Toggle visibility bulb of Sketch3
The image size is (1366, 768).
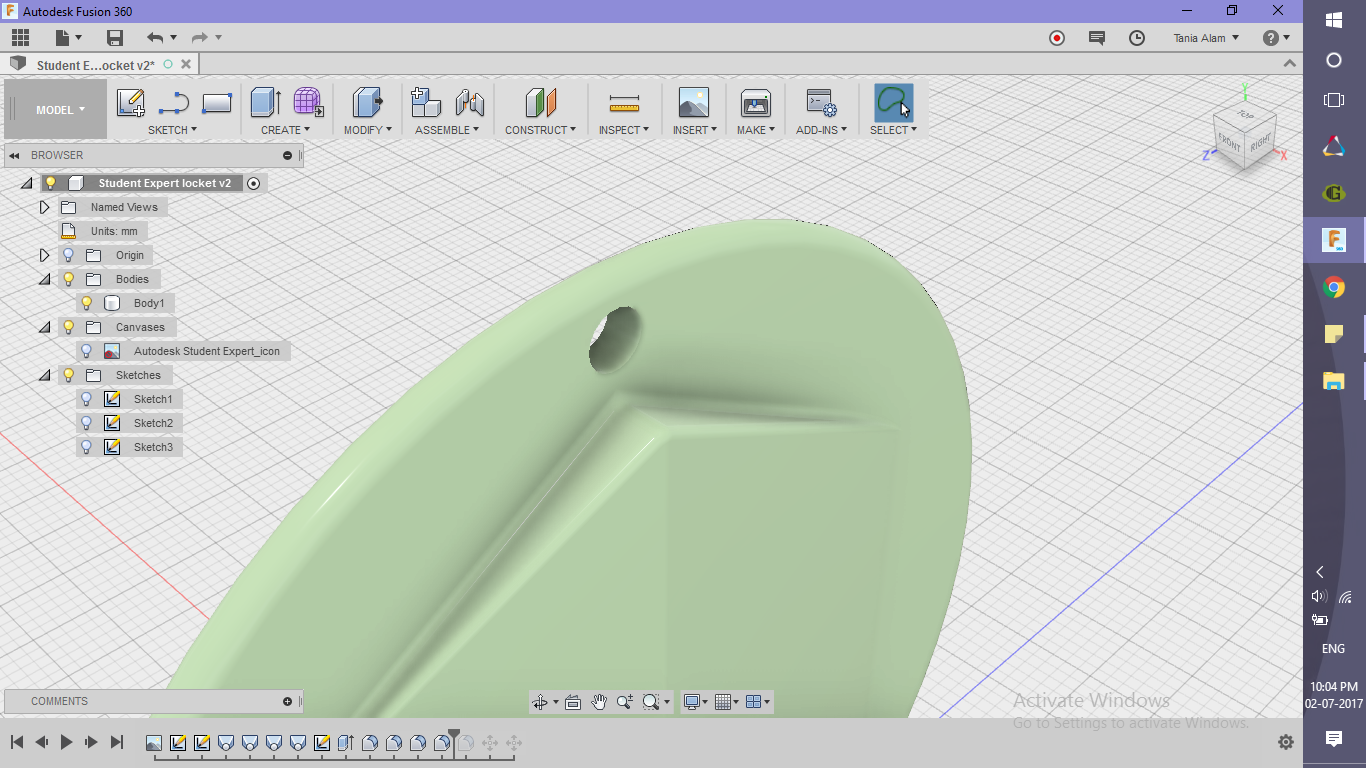point(87,447)
